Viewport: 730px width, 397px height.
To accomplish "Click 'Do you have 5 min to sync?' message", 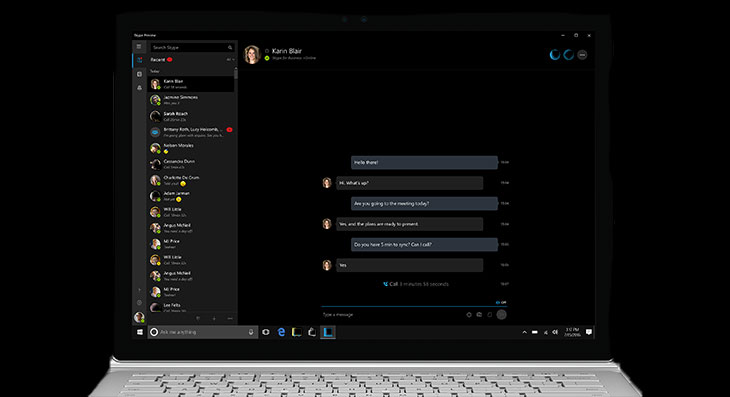I will click(424, 244).
